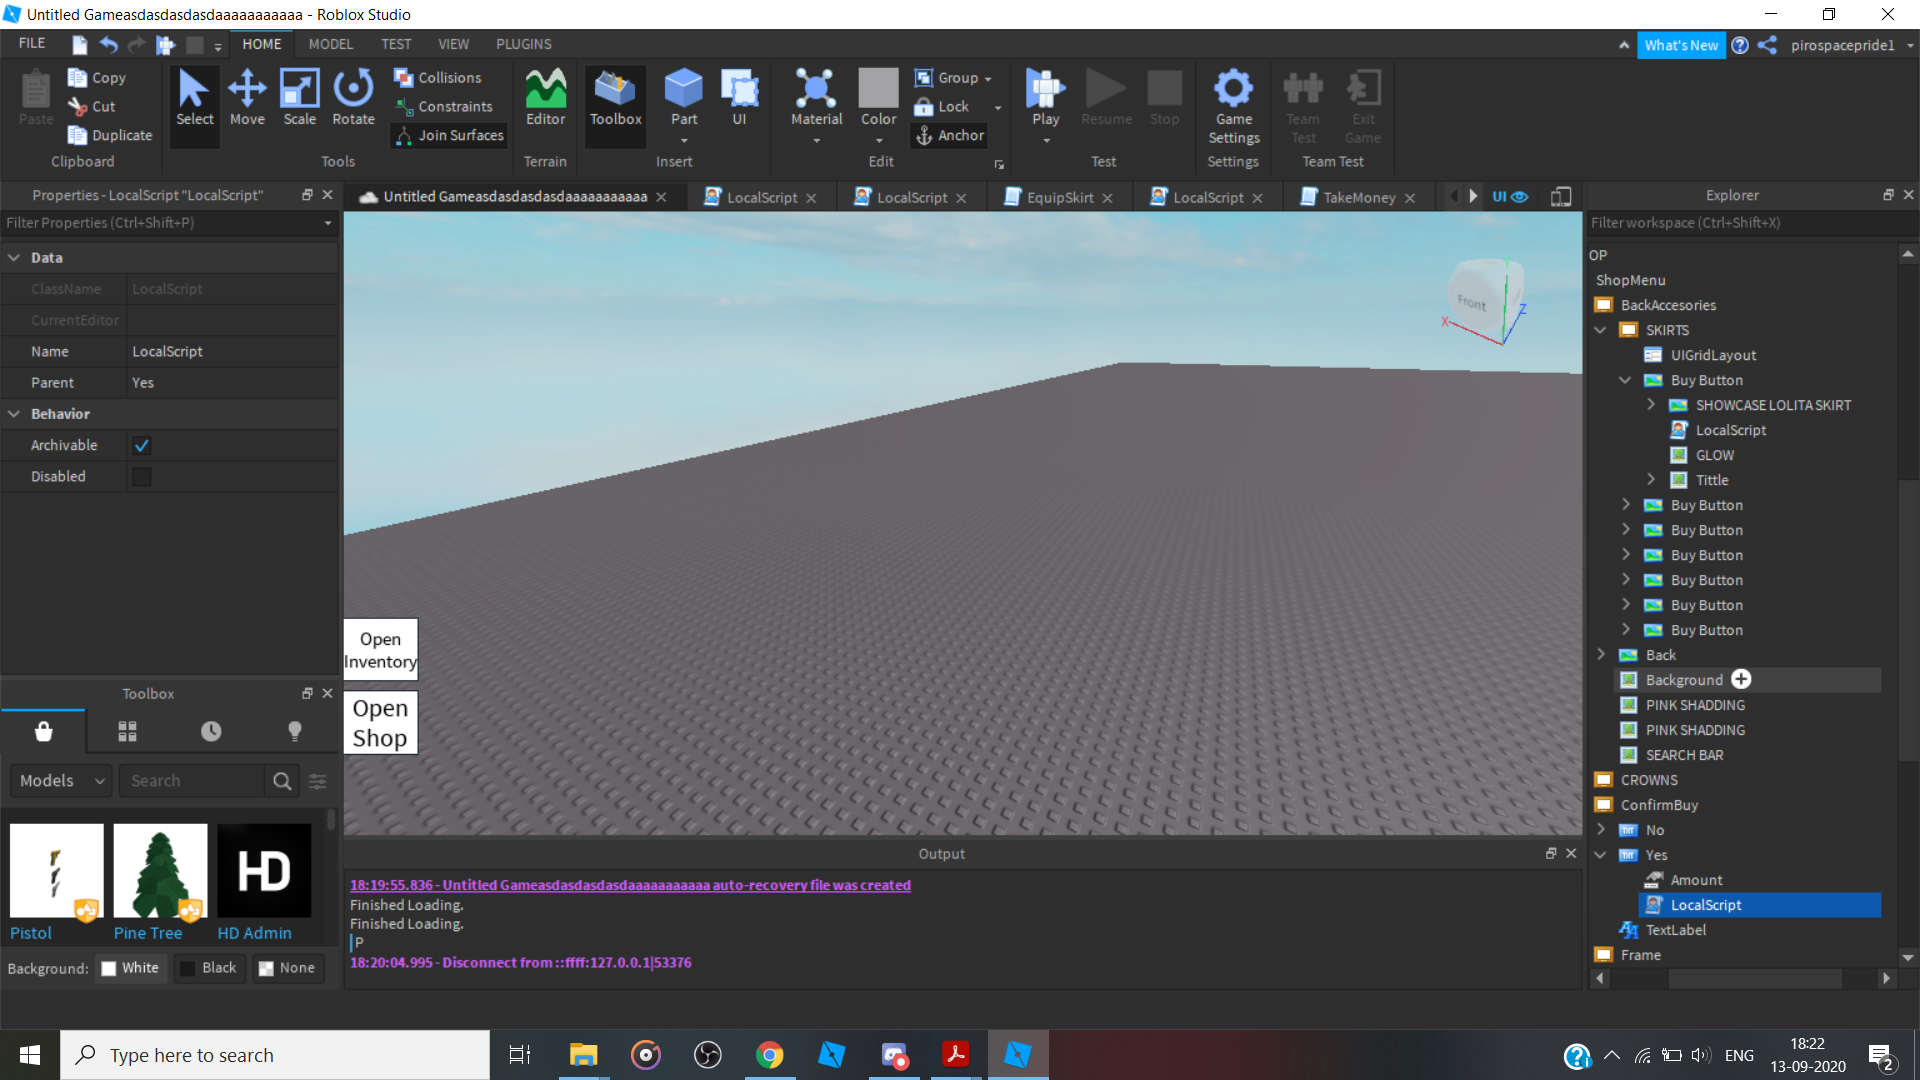
Task: Collapse the SKIRTS tree node
Action: coord(1601,330)
